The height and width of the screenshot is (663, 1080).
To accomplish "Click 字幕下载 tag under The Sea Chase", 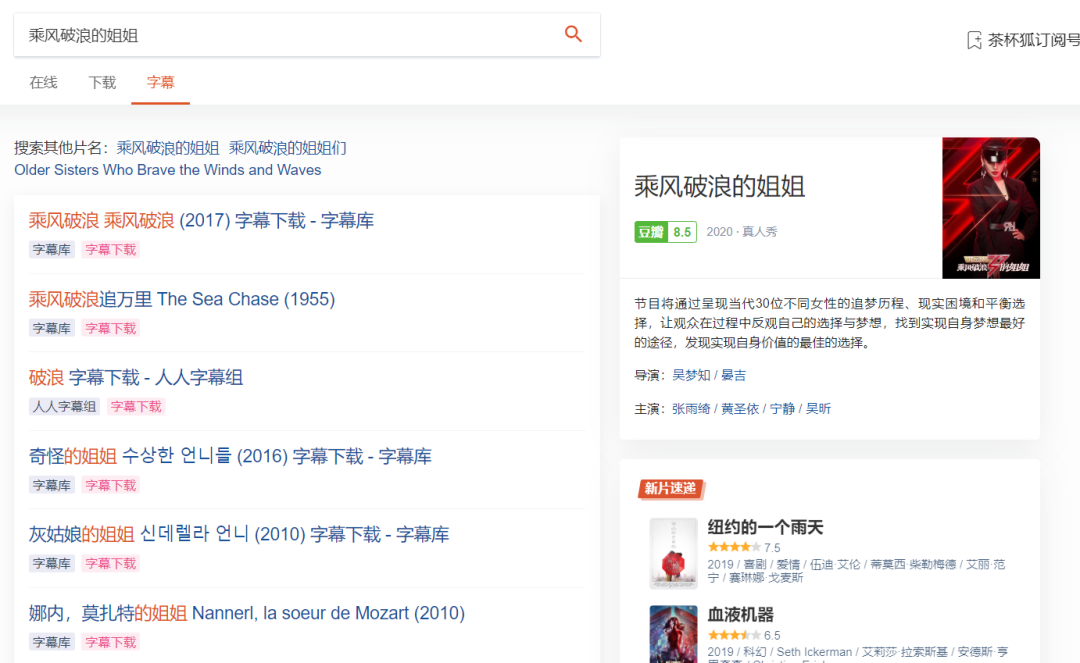I will 111,328.
